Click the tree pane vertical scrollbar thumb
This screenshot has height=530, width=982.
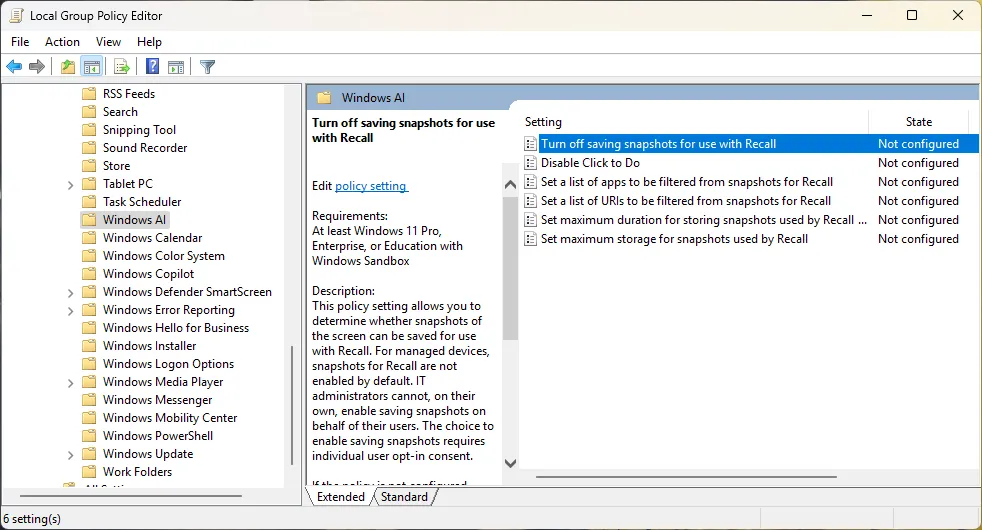pyautogui.click(x=292, y=405)
